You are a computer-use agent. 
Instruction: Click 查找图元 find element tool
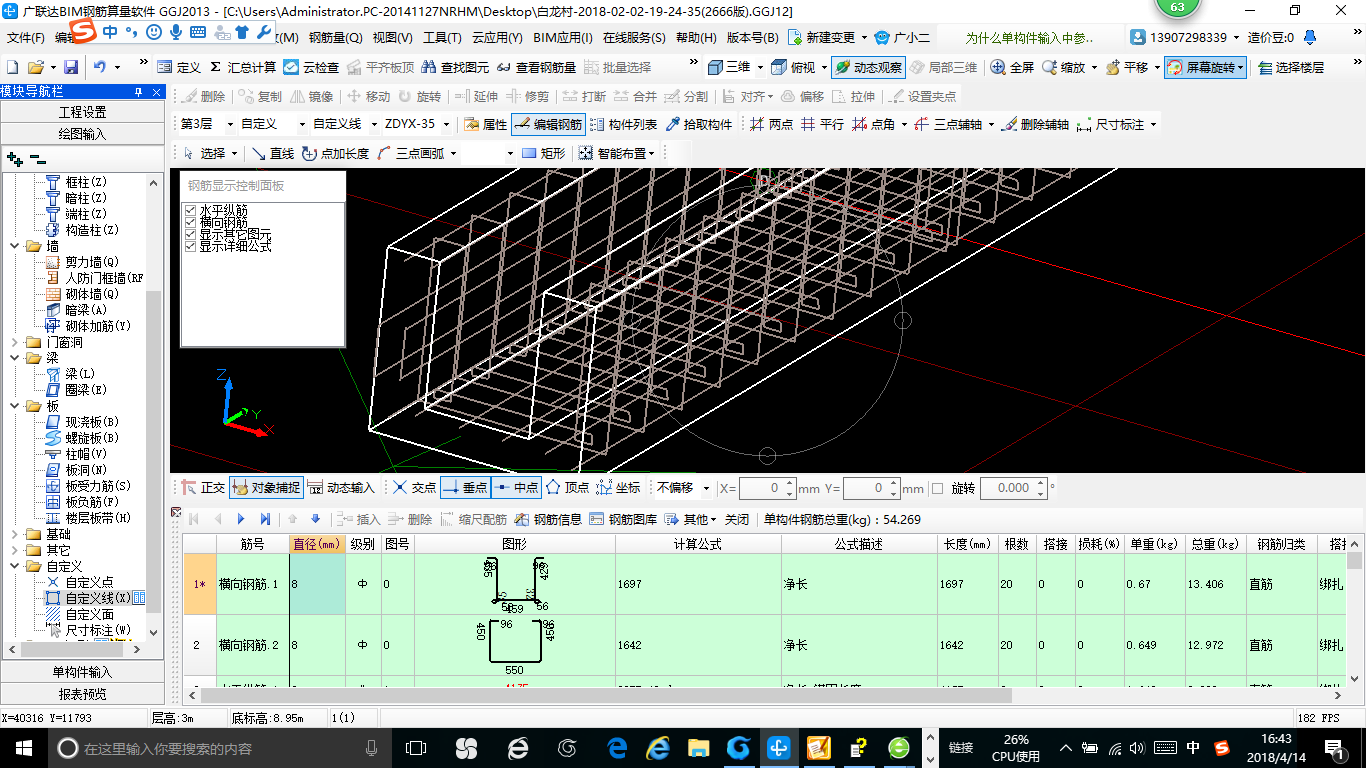tap(455, 68)
